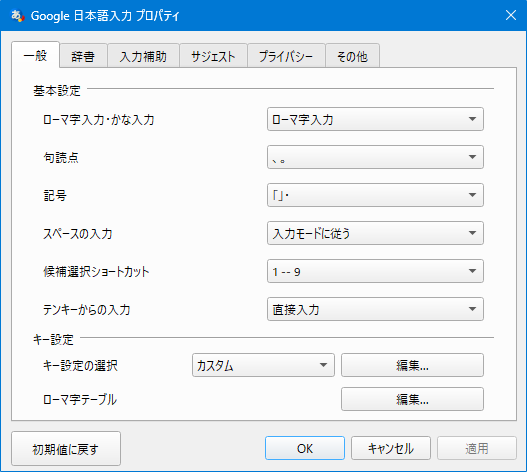Click 編集 button for キー設定
The image size is (527, 472).
pos(412,365)
